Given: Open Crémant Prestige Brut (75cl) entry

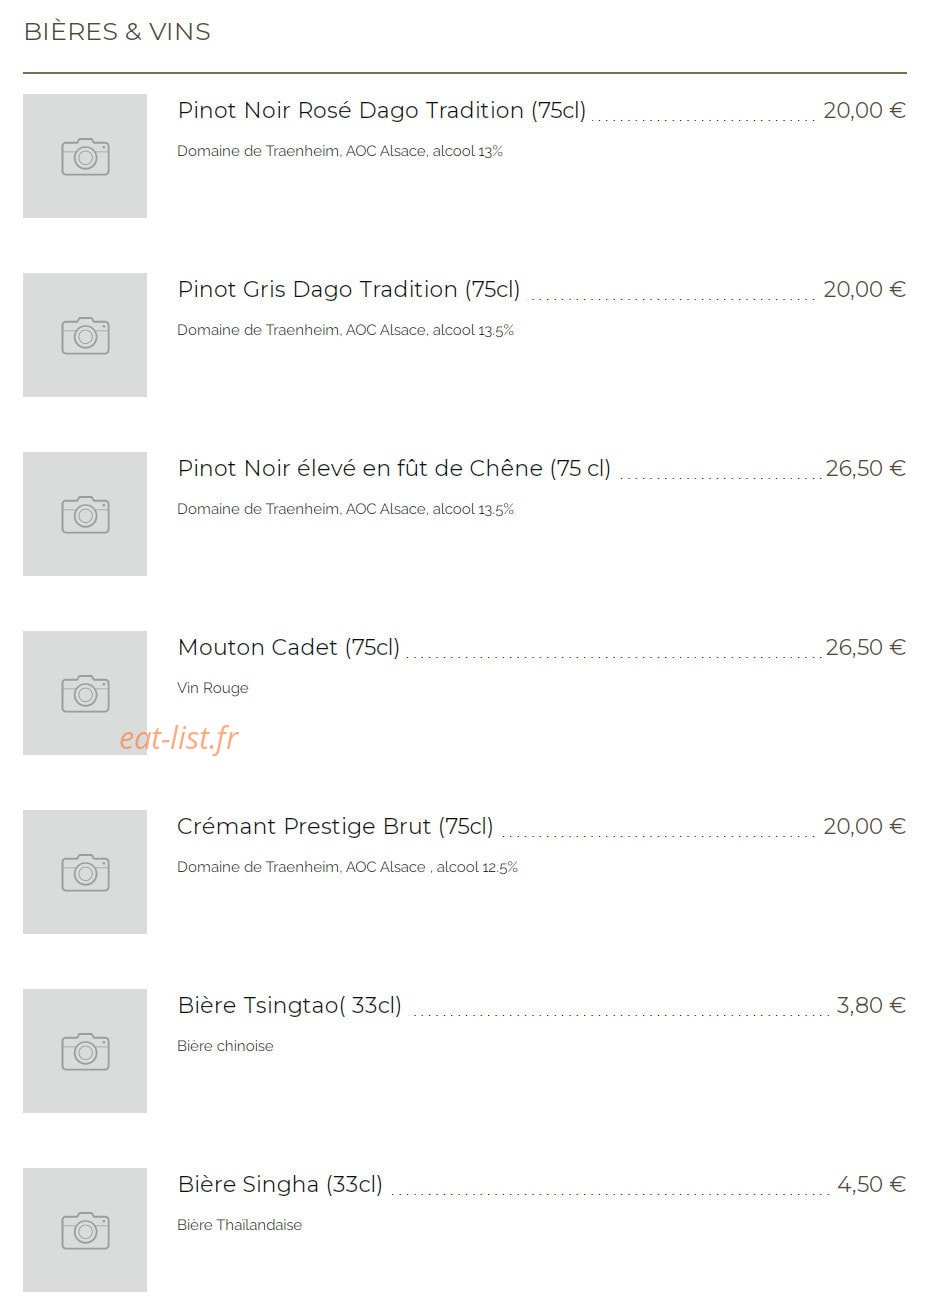Looking at the screenshot, I should (x=335, y=827).
